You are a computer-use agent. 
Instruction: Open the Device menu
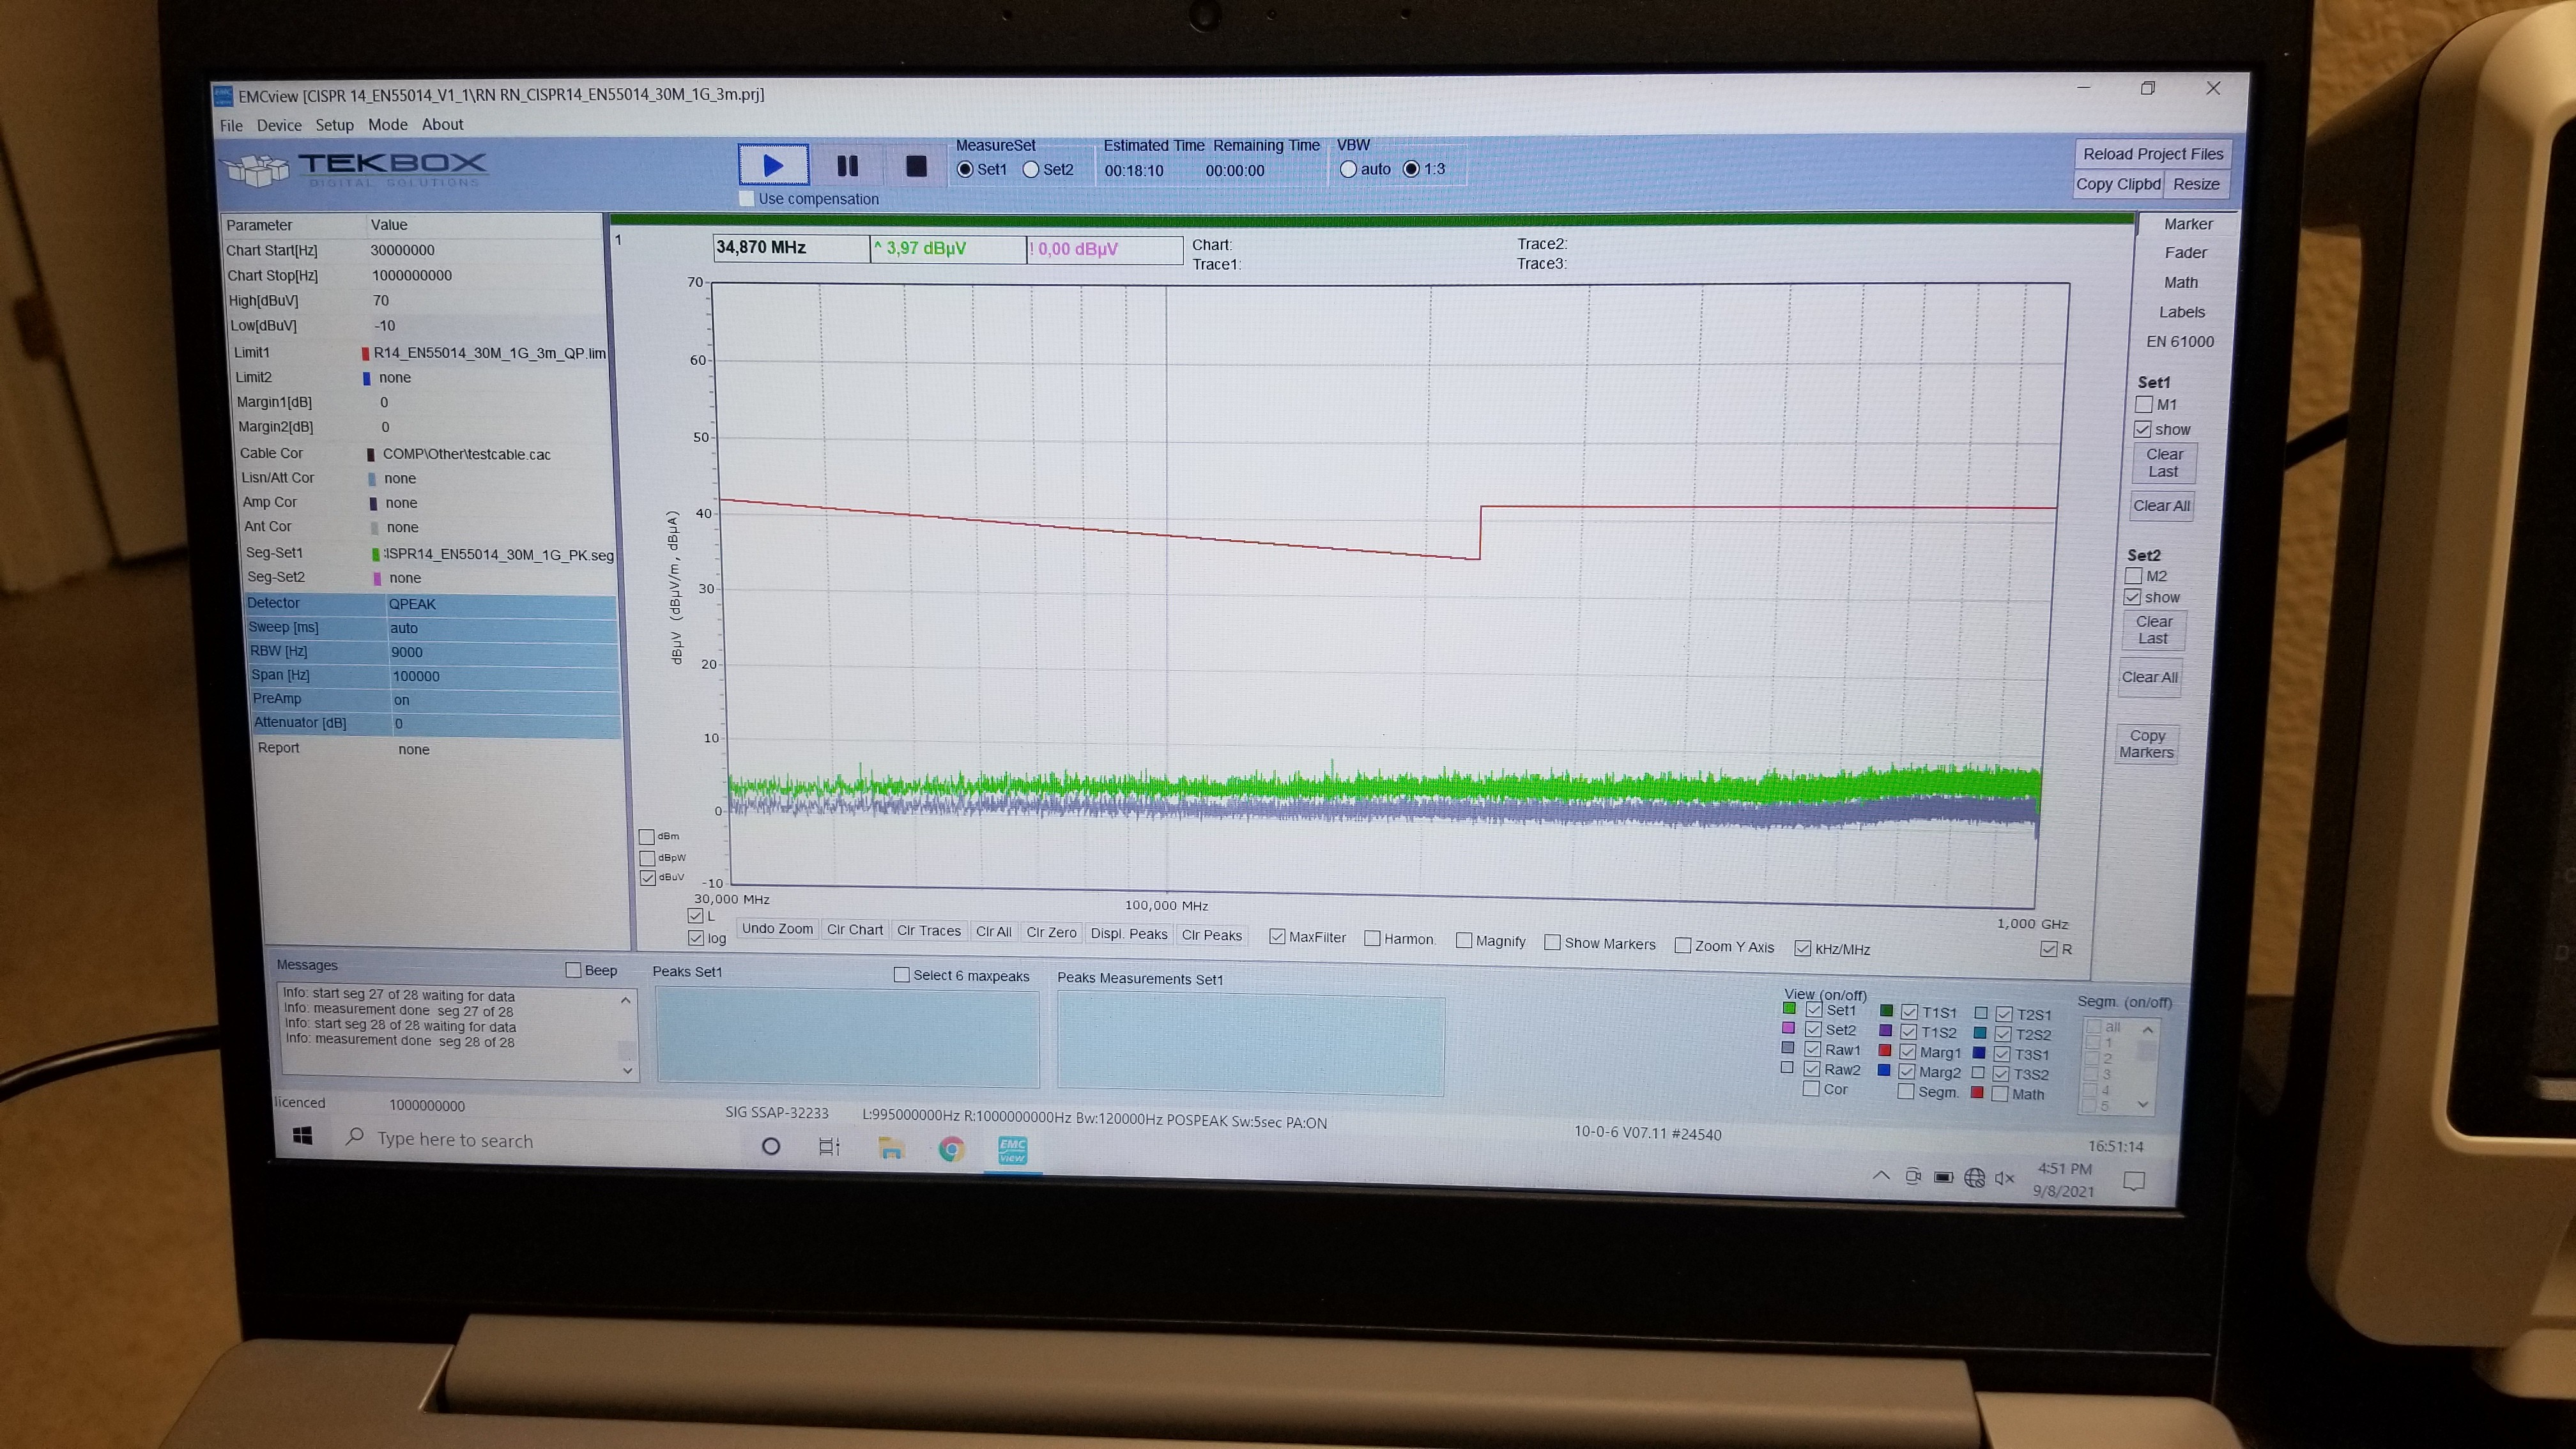pos(279,125)
